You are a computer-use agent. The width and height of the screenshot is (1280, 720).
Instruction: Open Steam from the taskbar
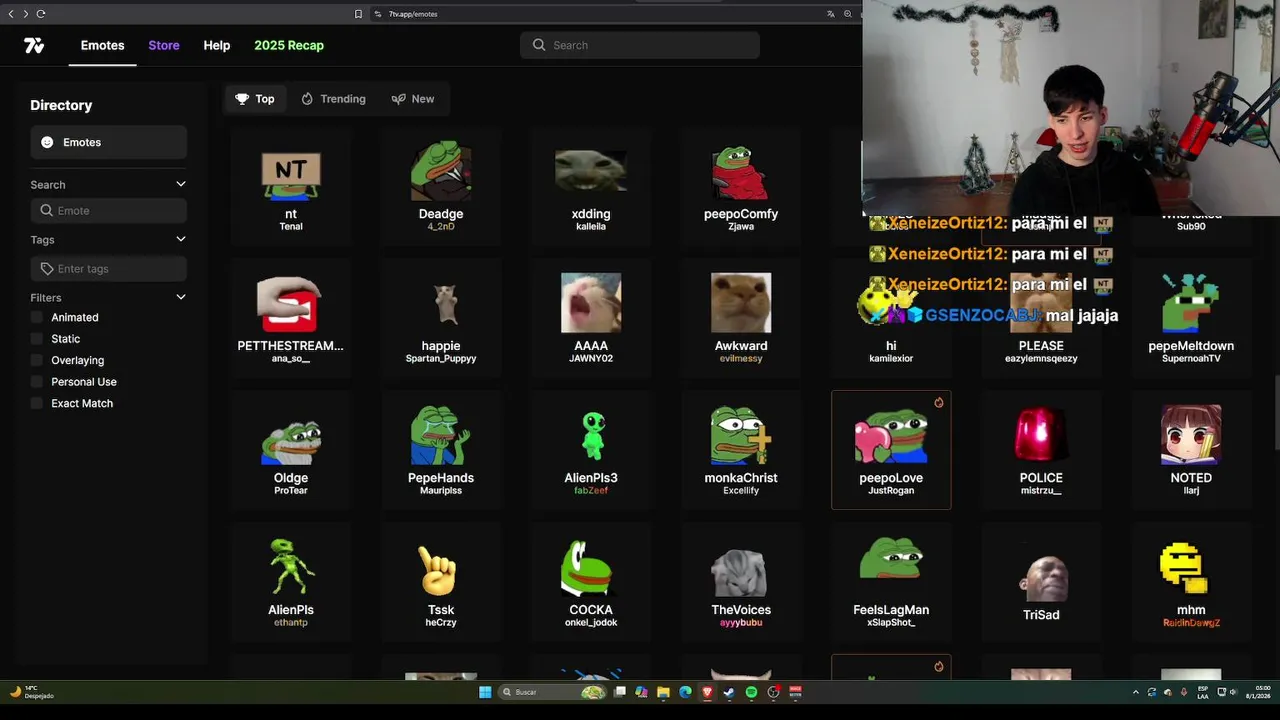tap(729, 692)
